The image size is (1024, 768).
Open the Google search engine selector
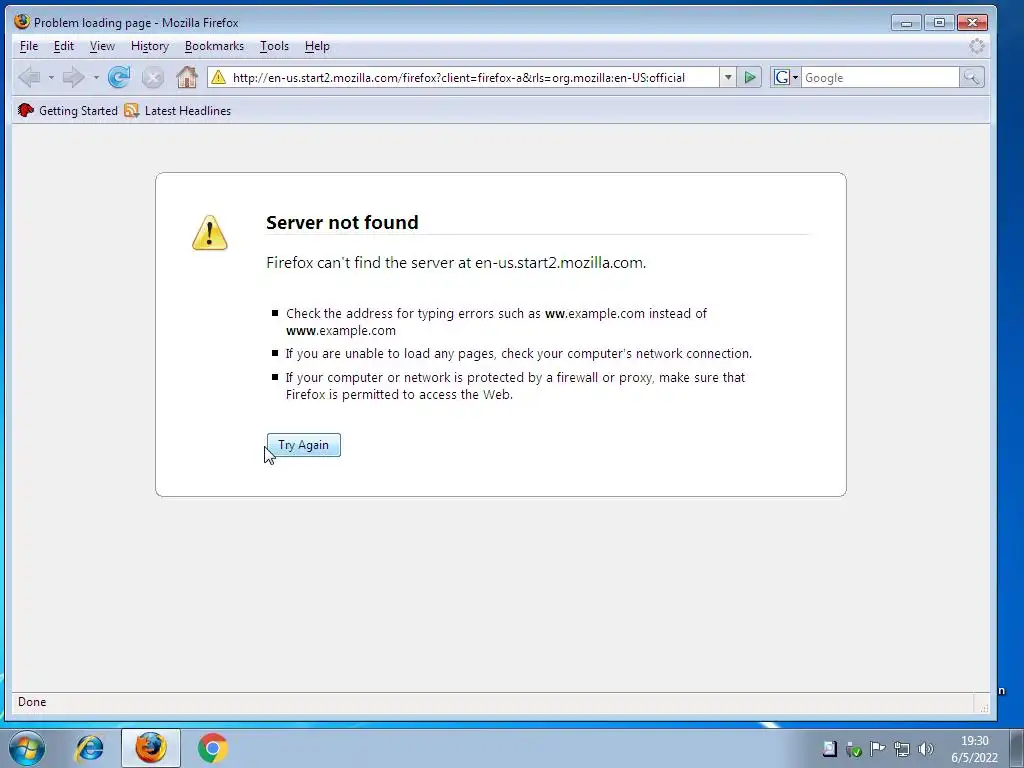(786, 78)
